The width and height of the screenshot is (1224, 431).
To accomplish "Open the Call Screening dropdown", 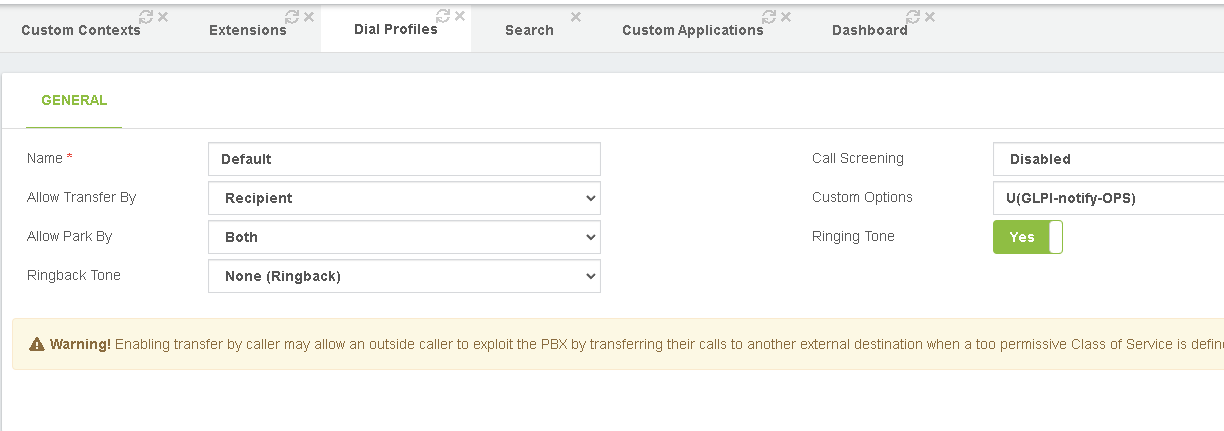I will tap(1108, 159).
